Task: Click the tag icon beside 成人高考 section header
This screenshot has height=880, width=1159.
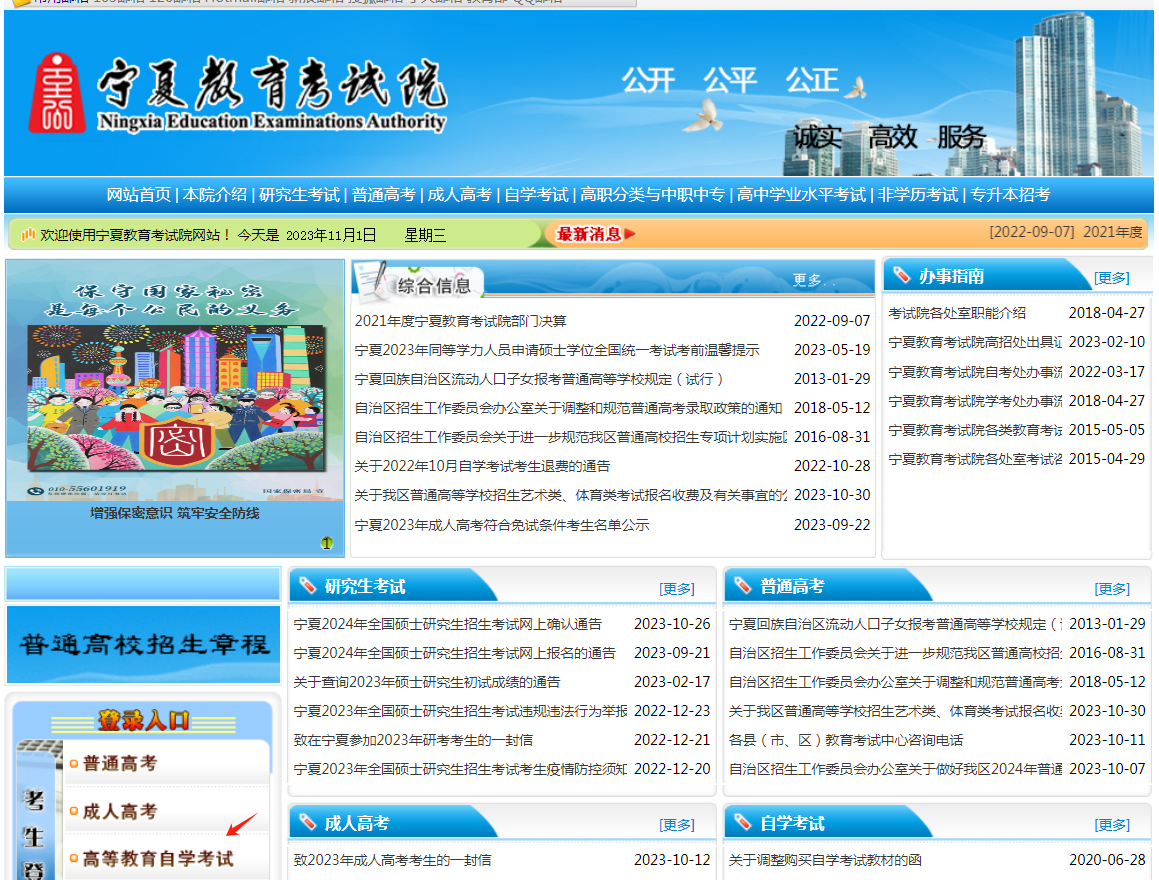Action: tap(307, 823)
